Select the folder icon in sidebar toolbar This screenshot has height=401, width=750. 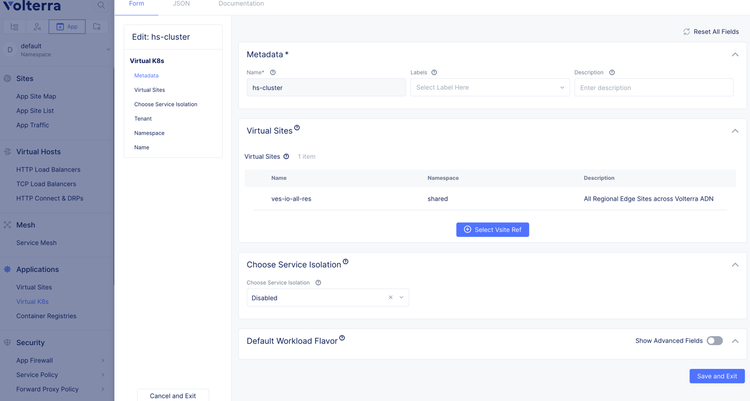97,27
